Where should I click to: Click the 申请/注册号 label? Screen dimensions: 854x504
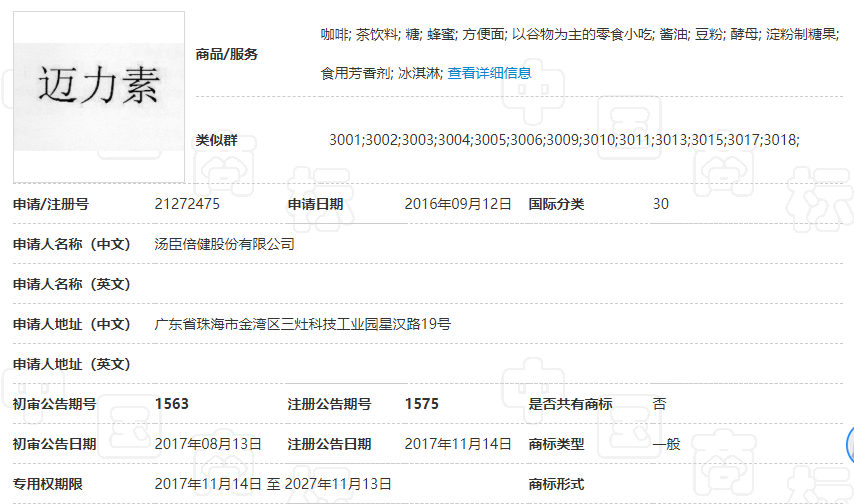[51, 204]
